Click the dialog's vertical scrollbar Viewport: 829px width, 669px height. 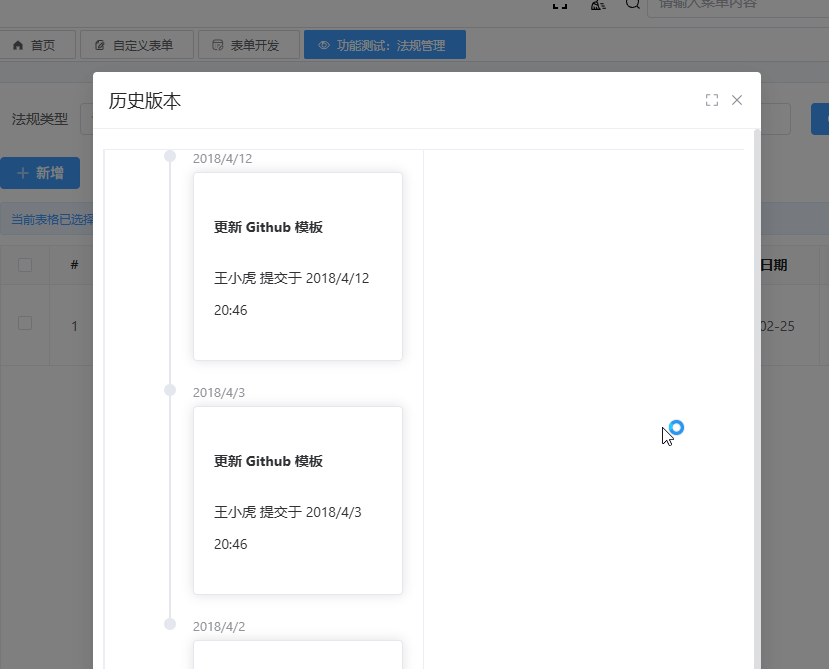click(x=756, y=400)
